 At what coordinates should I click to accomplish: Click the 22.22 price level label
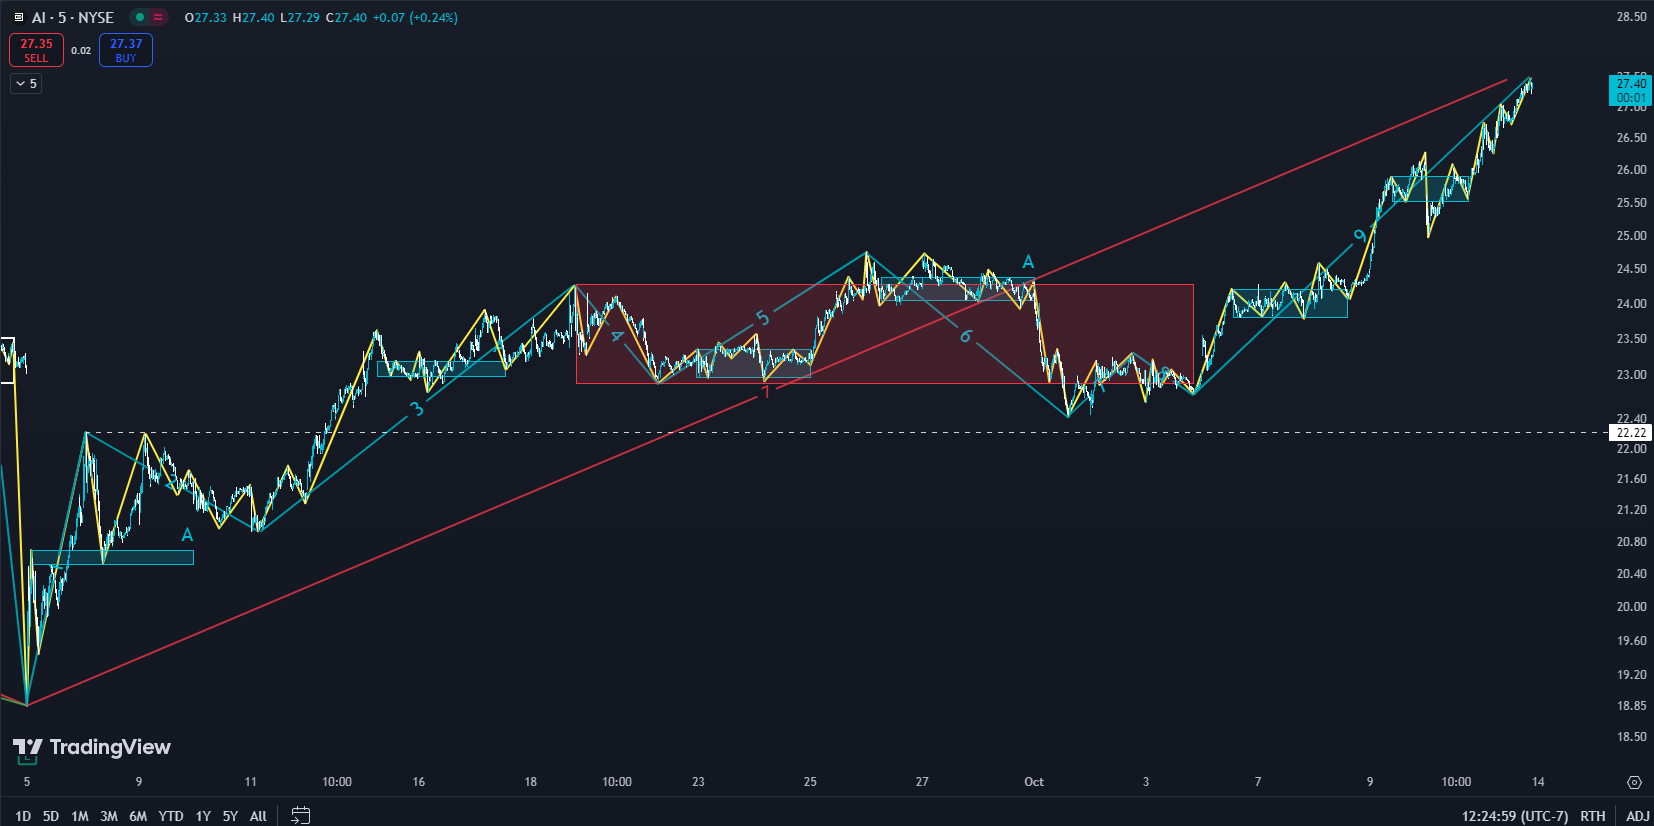[1631, 433]
